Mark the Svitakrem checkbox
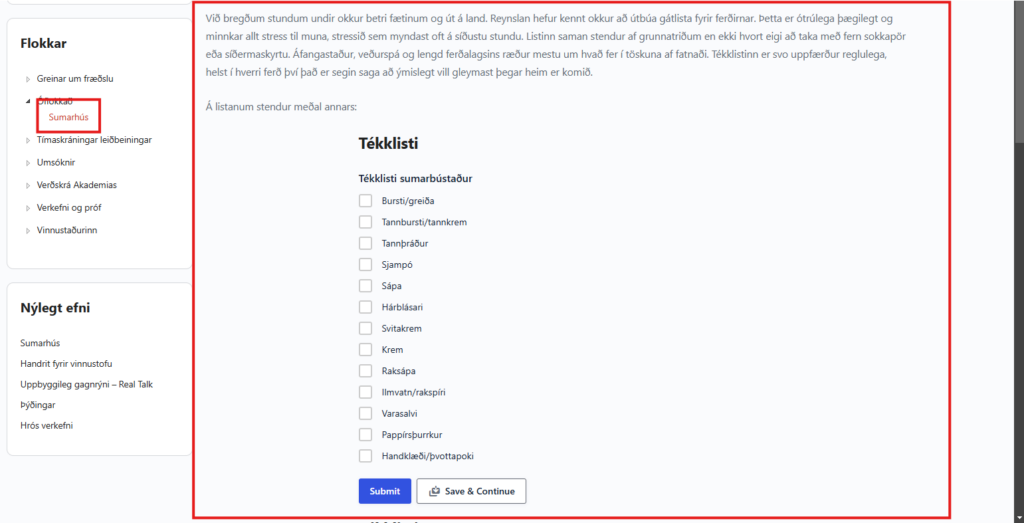This screenshot has height=523, width=1024. [365, 328]
